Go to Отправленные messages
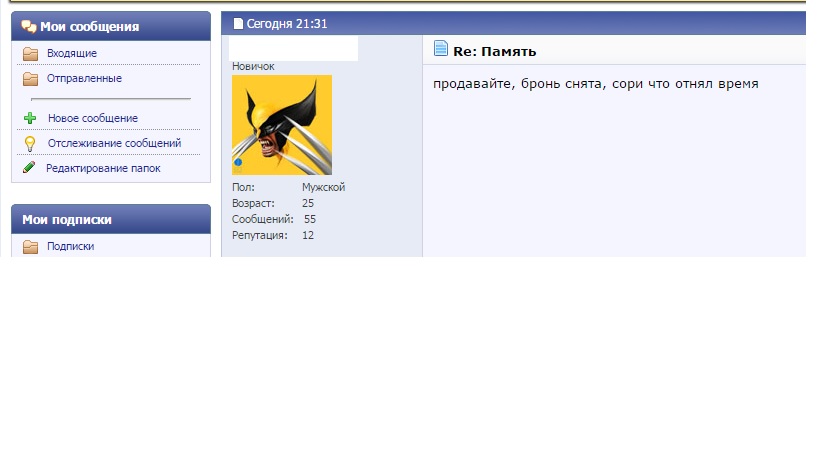This screenshot has width=819, height=460. coord(84,79)
